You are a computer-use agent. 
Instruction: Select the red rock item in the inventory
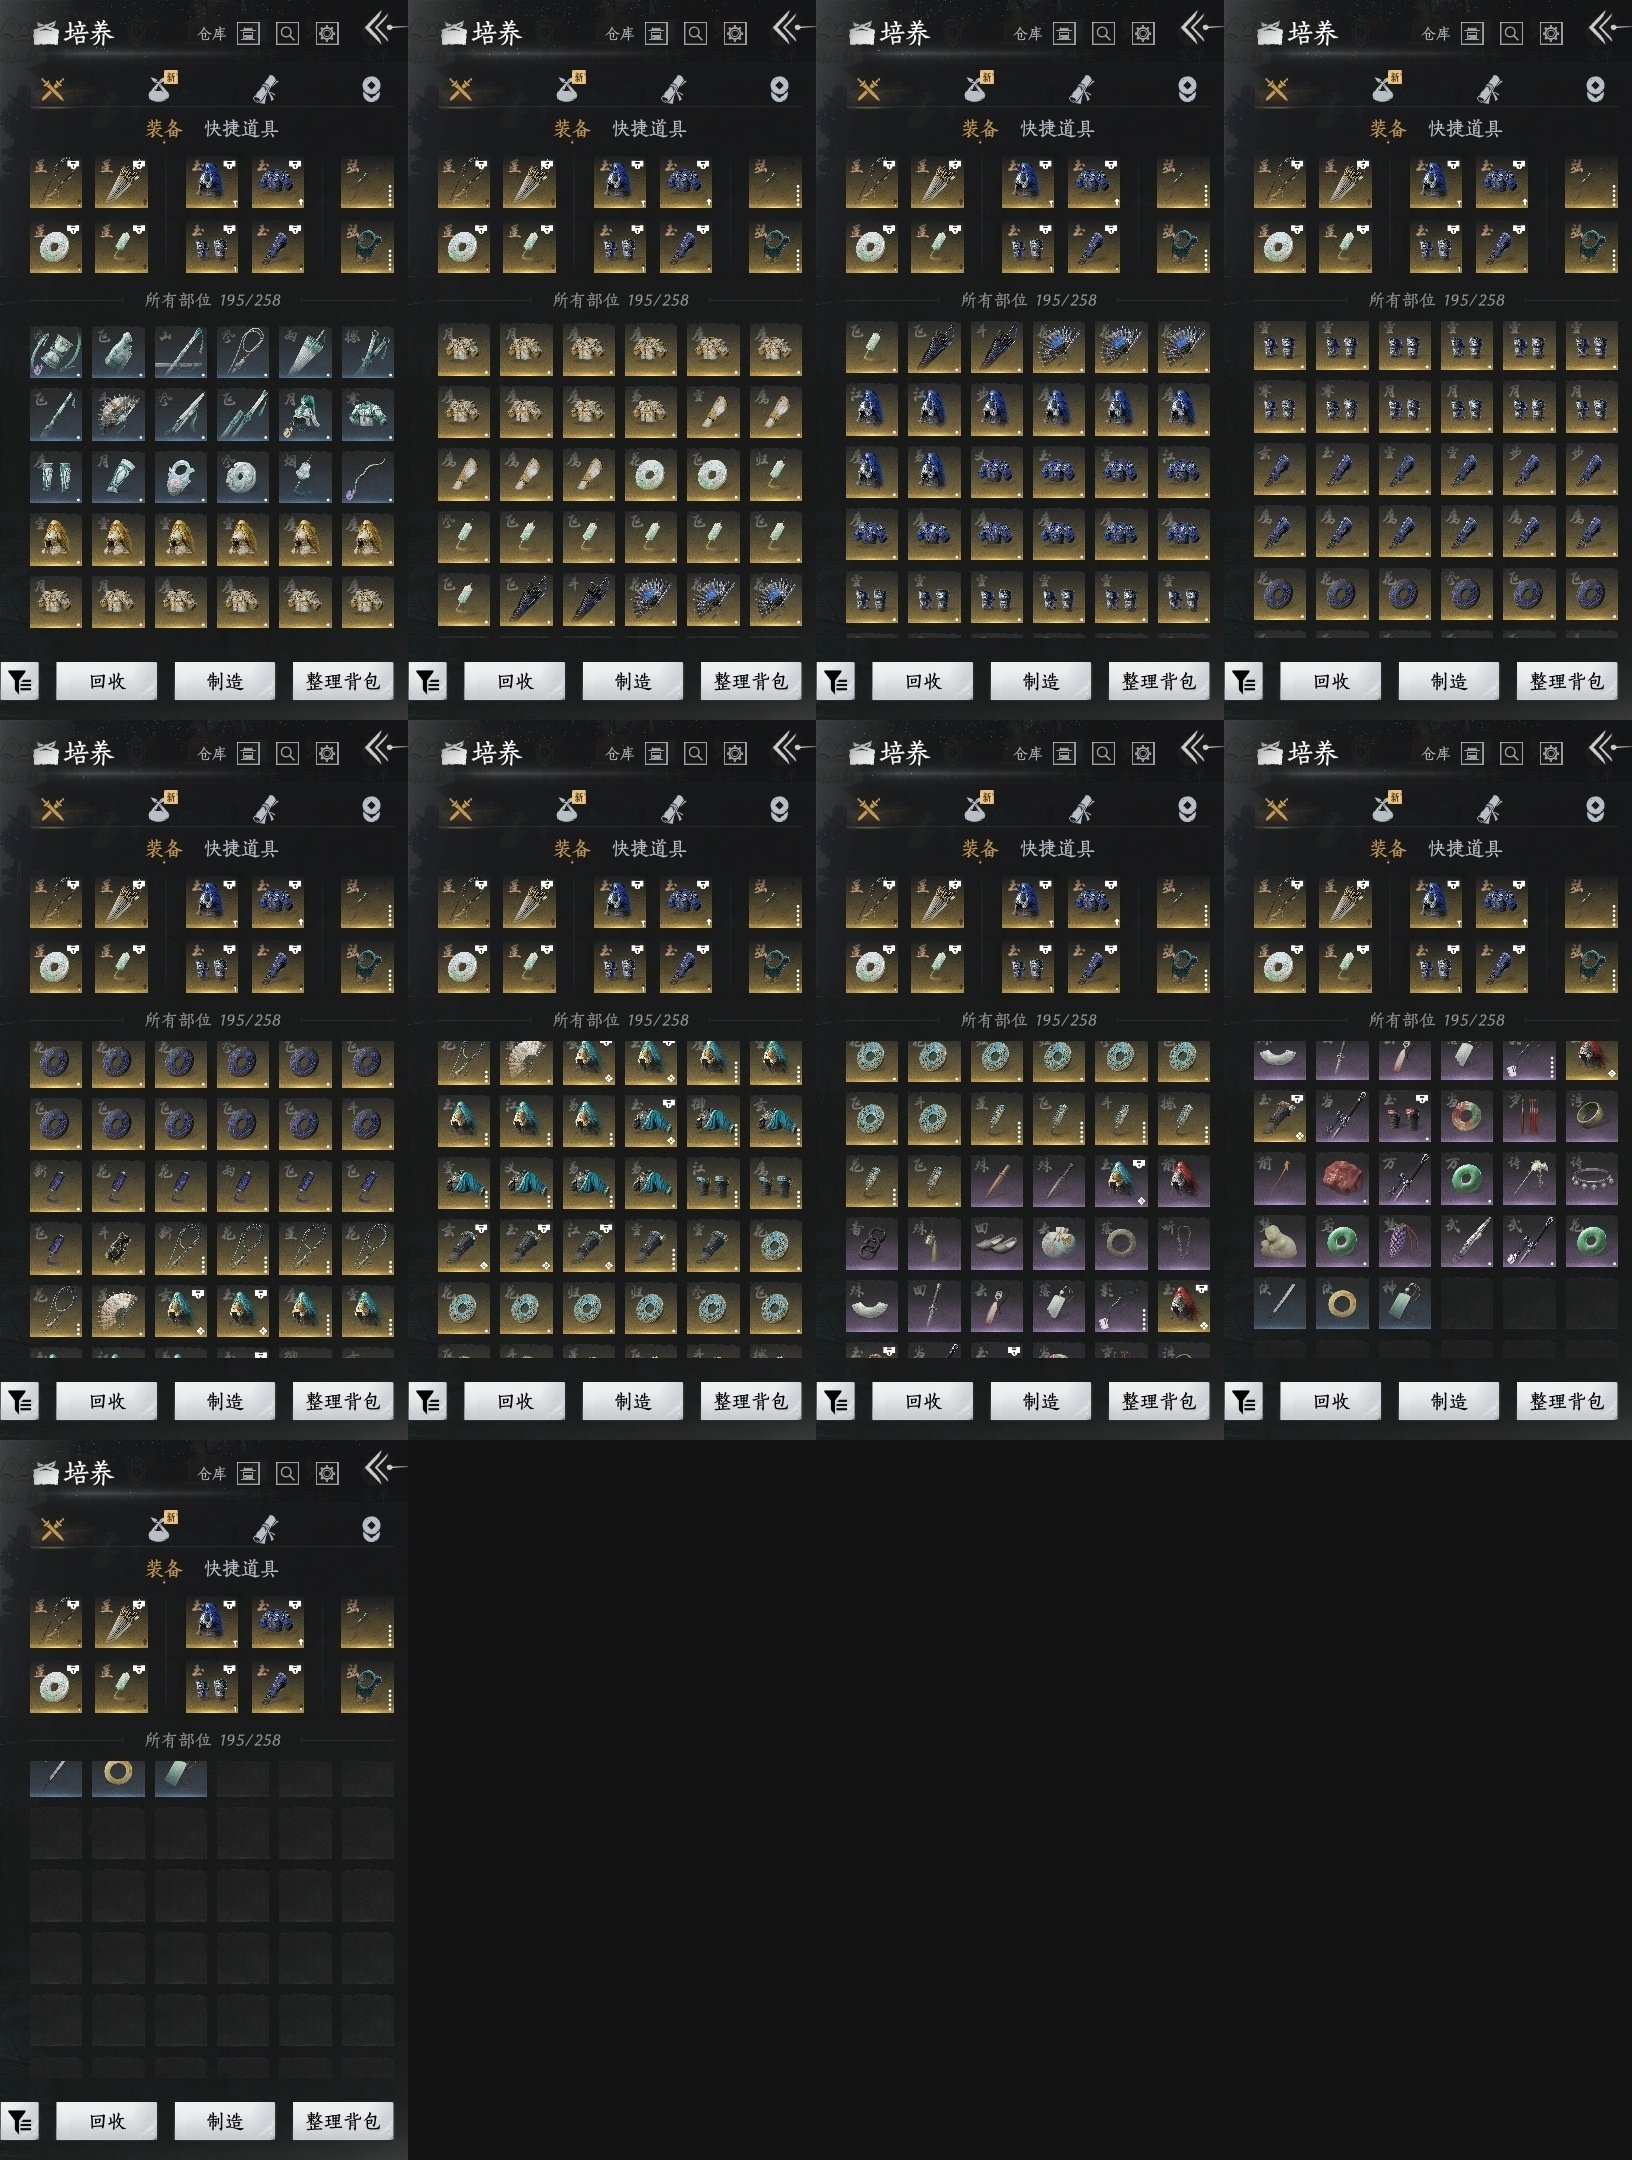point(1342,1179)
